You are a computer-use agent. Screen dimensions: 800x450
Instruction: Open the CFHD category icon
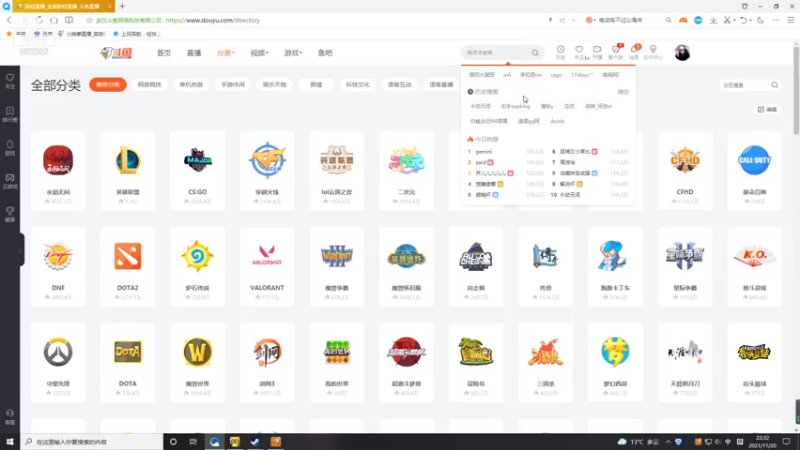point(685,160)
